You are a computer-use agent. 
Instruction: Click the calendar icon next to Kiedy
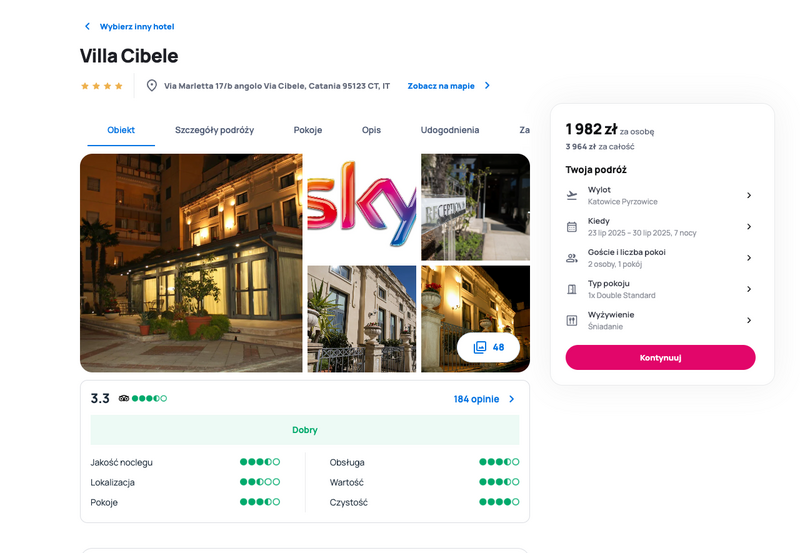[572, 227]
